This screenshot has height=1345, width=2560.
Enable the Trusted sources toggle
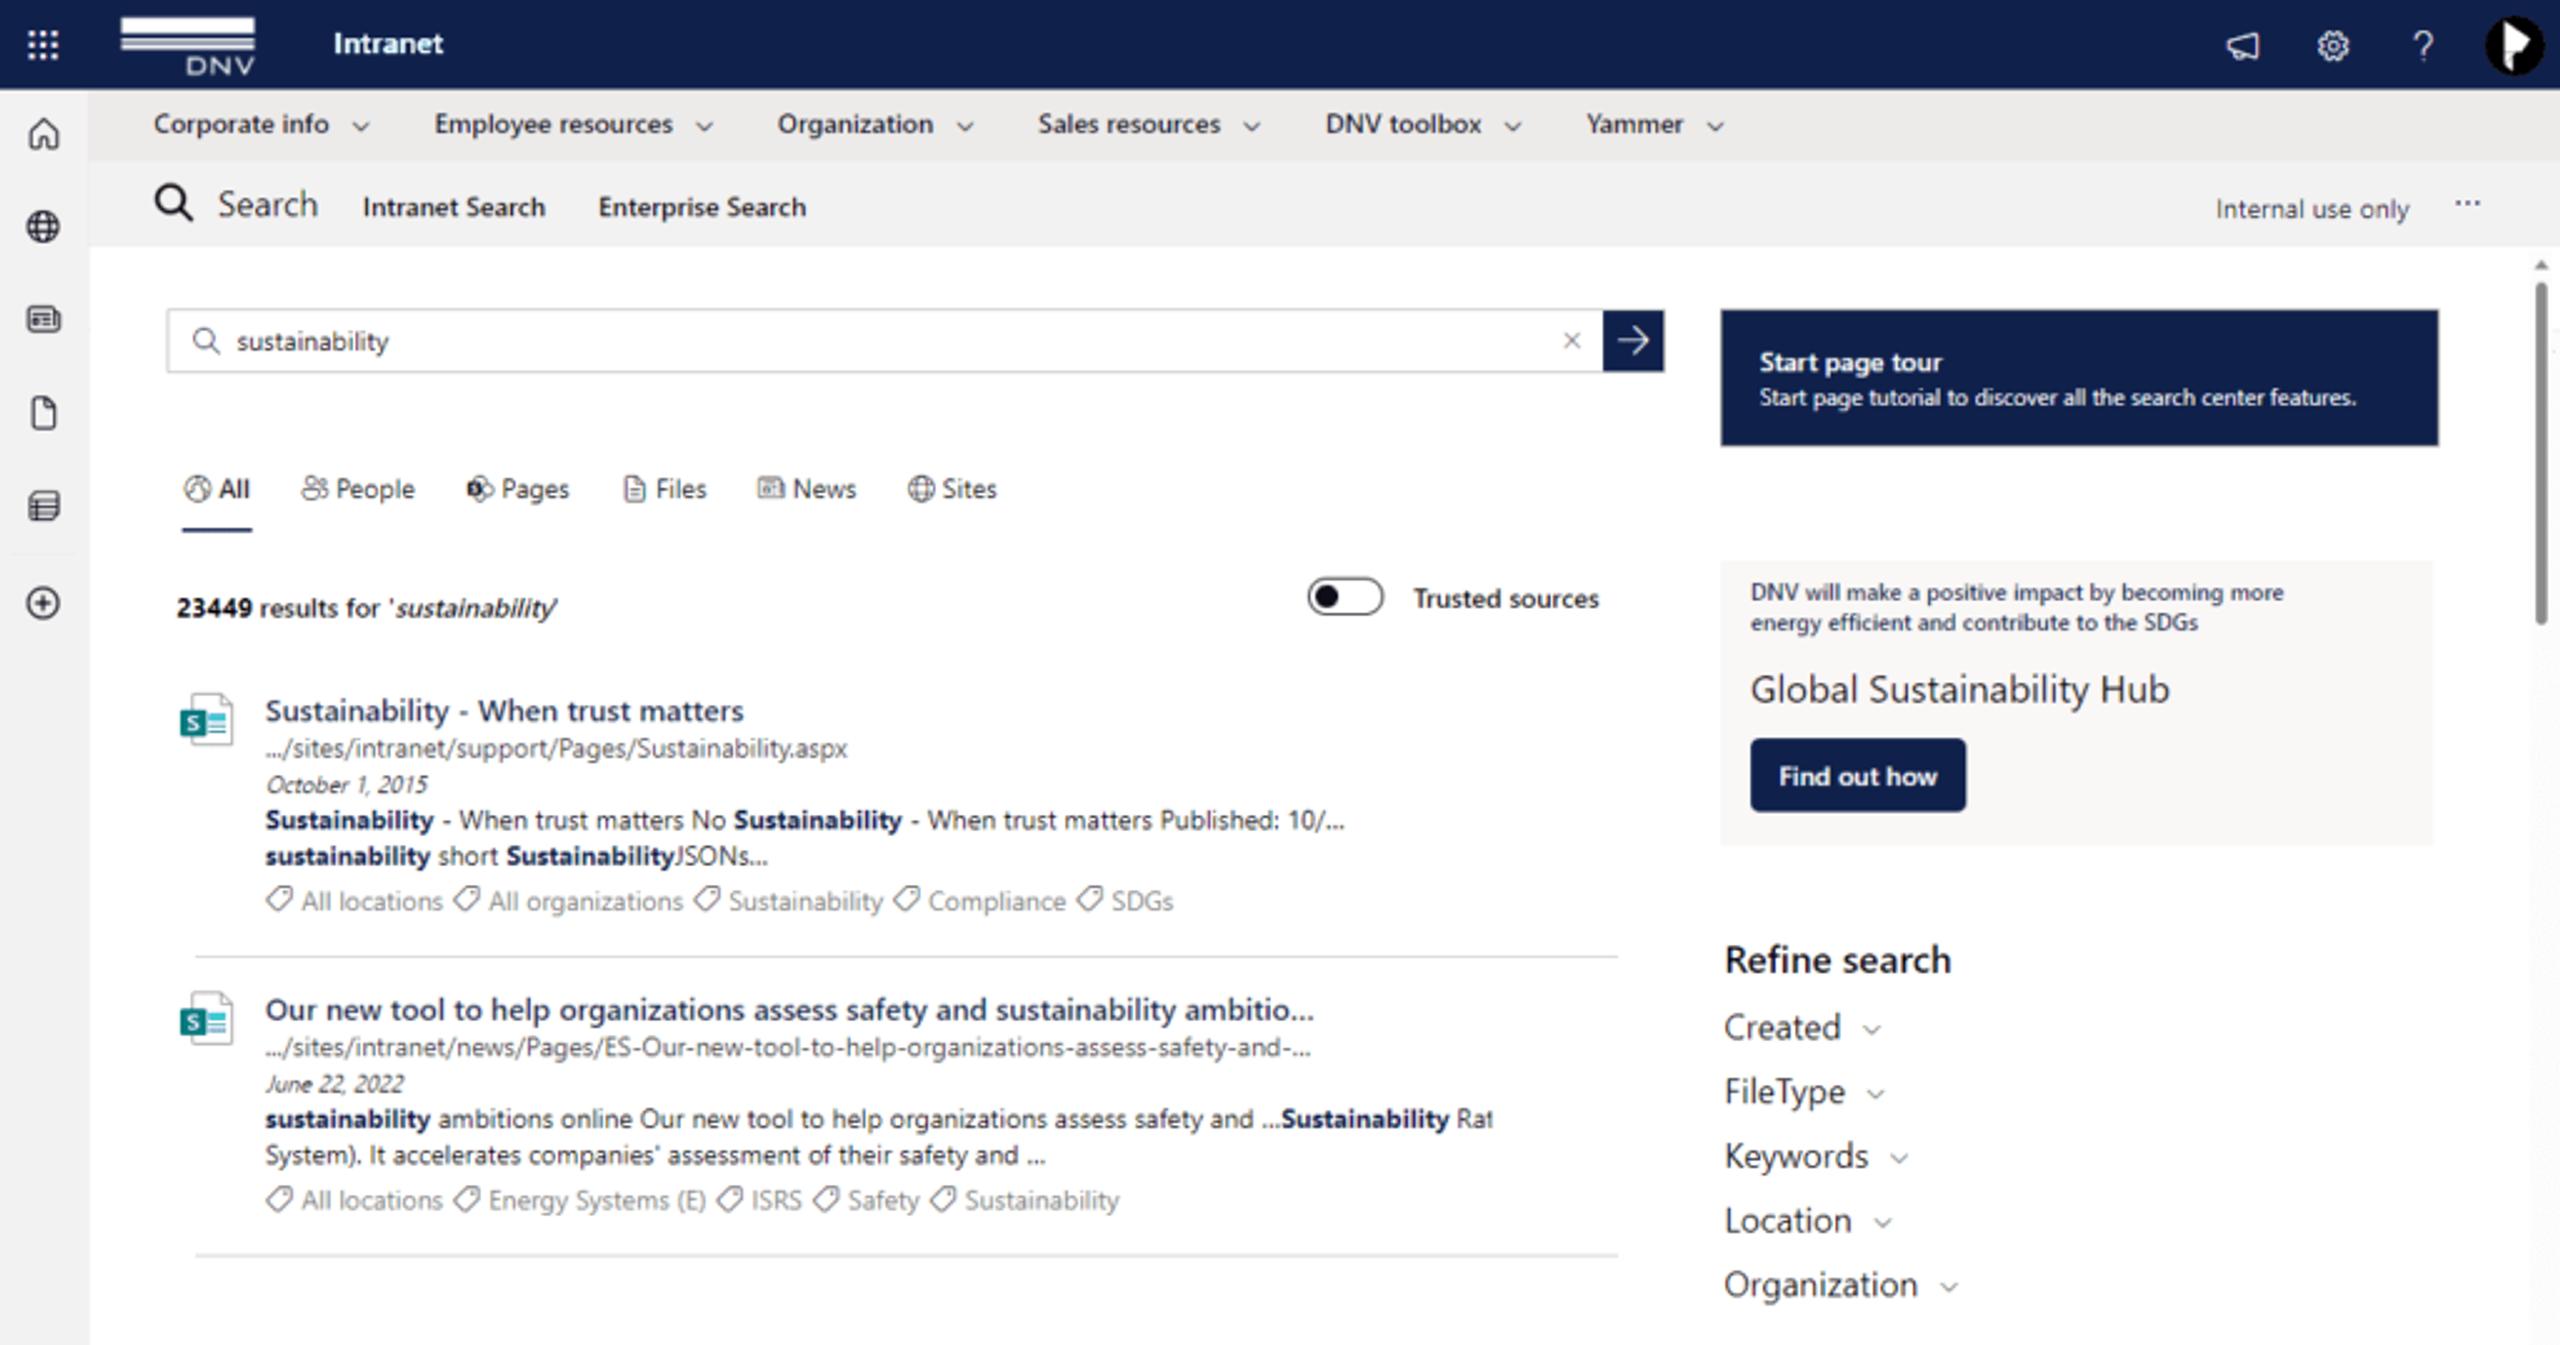click(x=1345, y=597)
